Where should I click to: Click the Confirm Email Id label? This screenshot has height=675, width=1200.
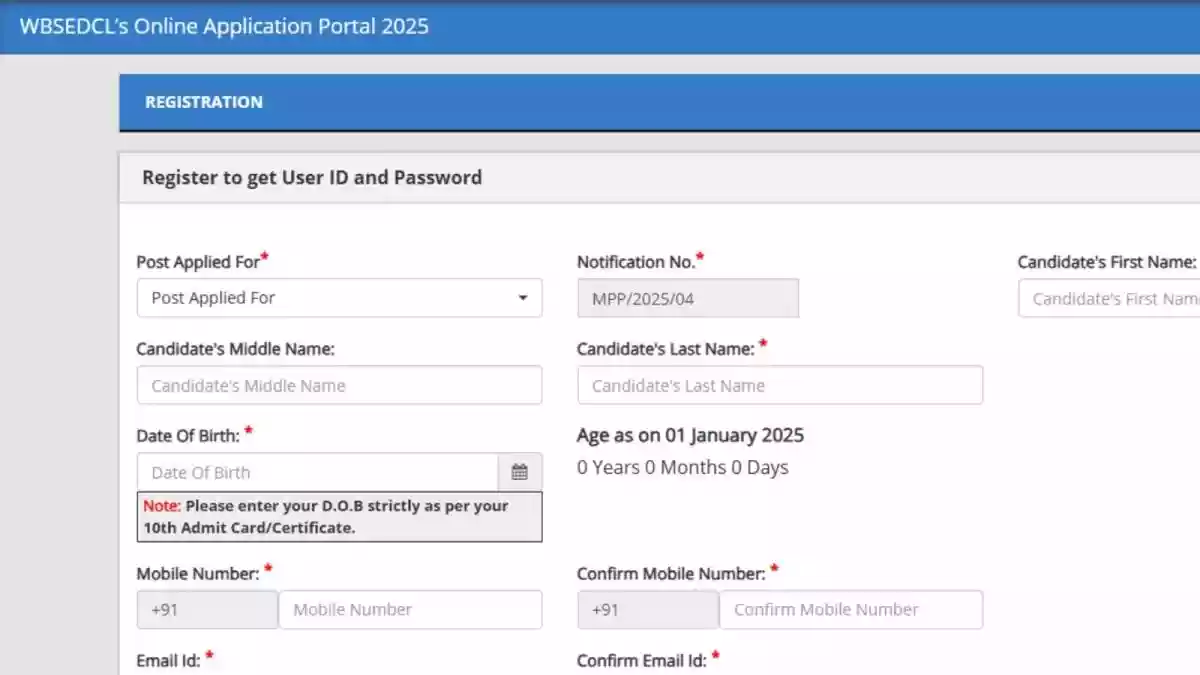[x=641, y=660]
